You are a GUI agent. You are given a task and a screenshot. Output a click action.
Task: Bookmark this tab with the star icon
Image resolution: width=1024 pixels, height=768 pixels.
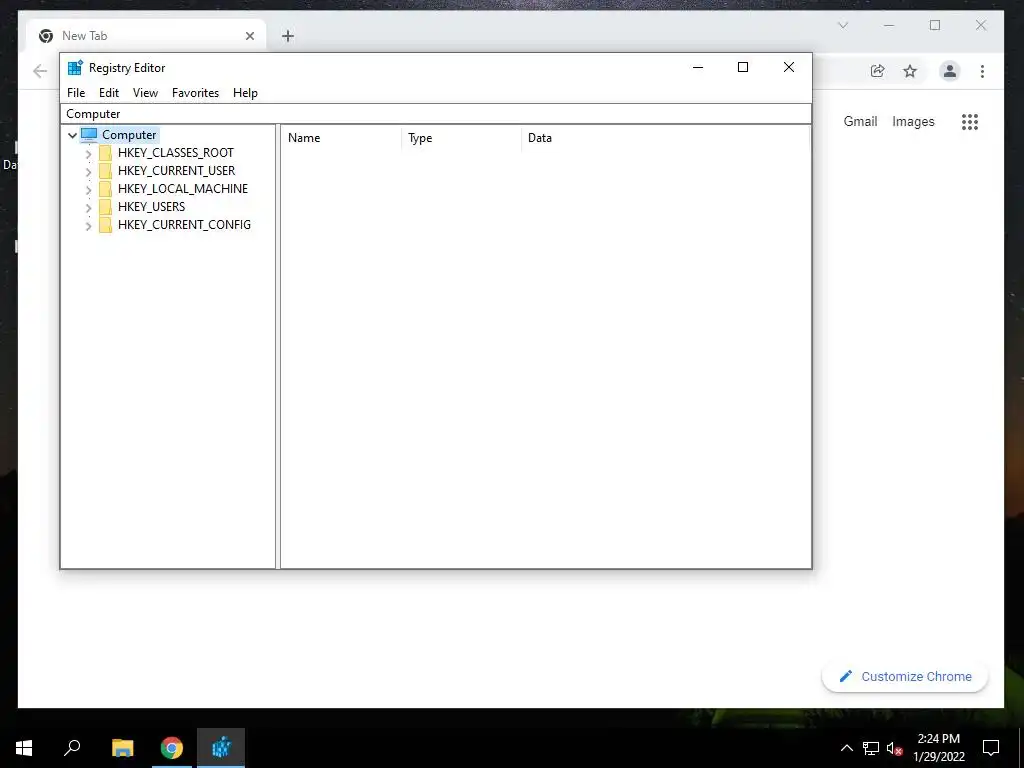(910, 71)
